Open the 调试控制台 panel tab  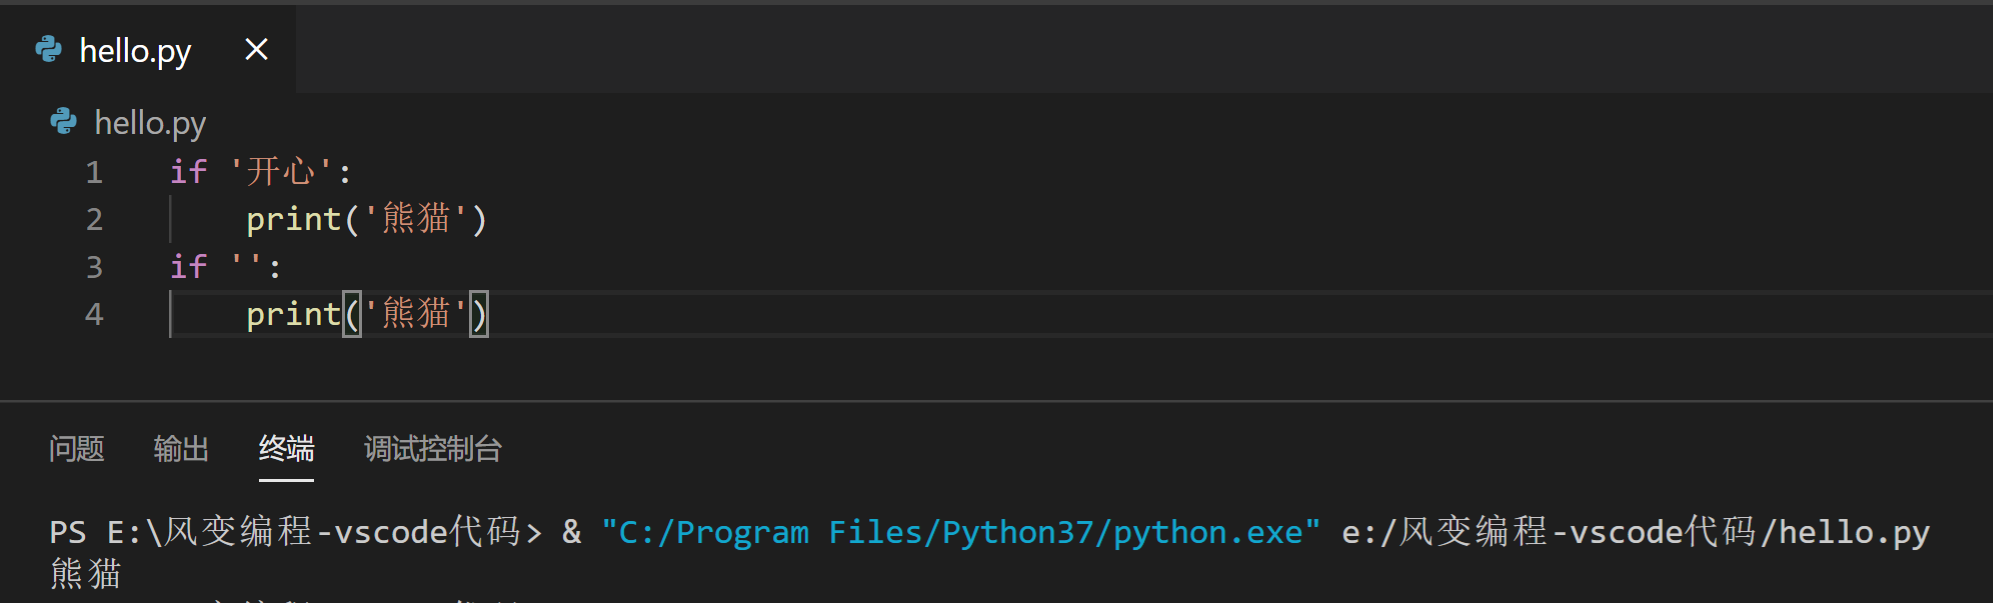click(433, 448)
